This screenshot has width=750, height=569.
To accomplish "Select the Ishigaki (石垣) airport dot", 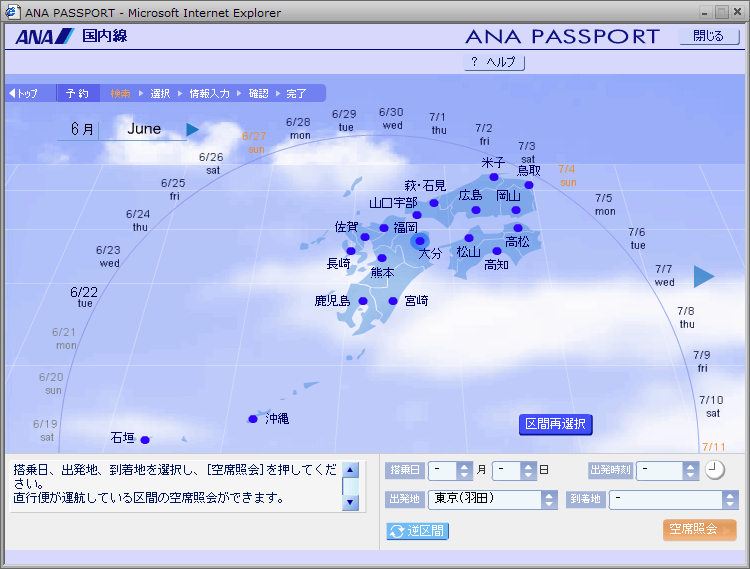I will click(x=145, y=440).
